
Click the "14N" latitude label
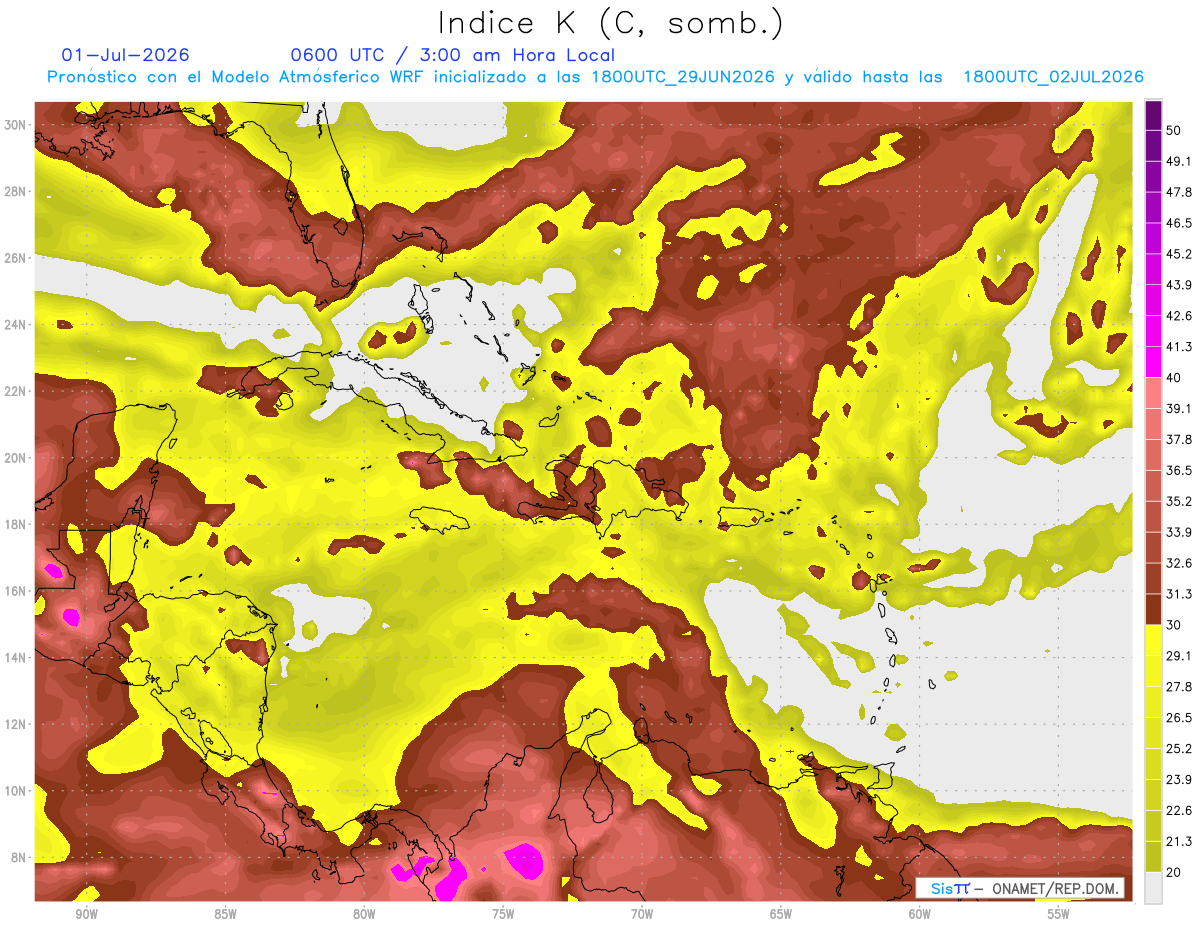click(x=15, y=658)
